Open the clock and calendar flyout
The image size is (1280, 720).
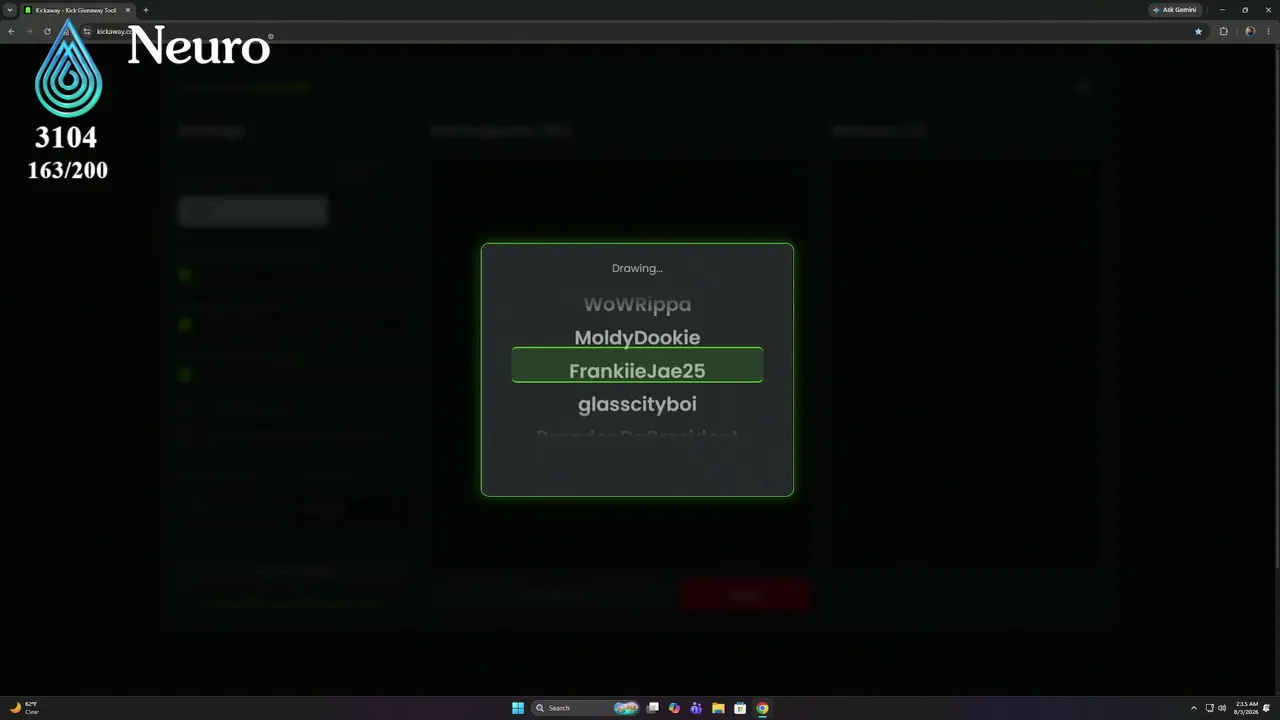(1246, 708)
